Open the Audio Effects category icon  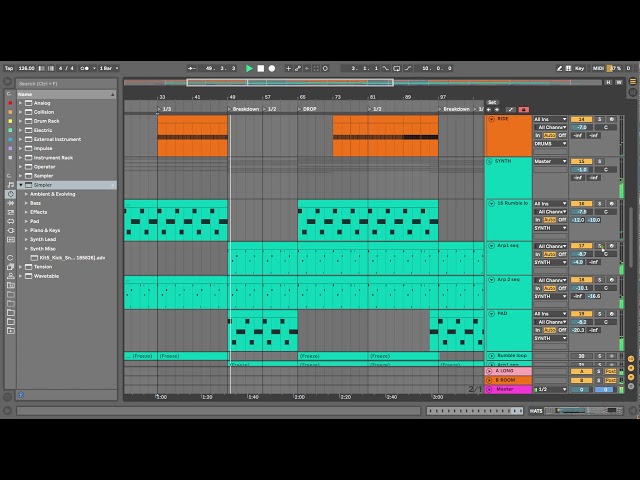click(x=11, y=203)
